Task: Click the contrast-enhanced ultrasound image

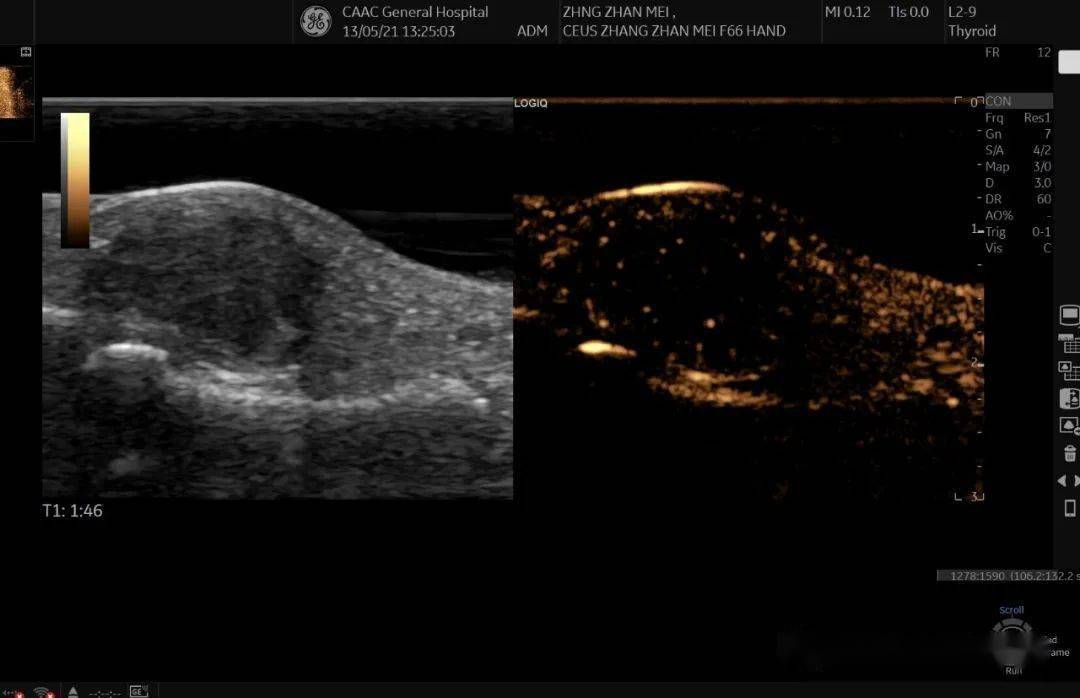Action: 749,298
